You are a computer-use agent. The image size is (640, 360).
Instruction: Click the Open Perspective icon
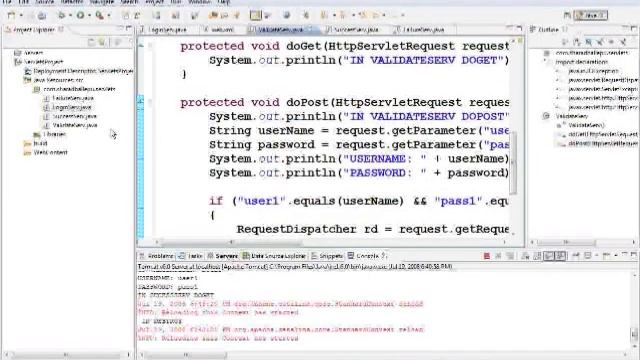coord(567,15)
